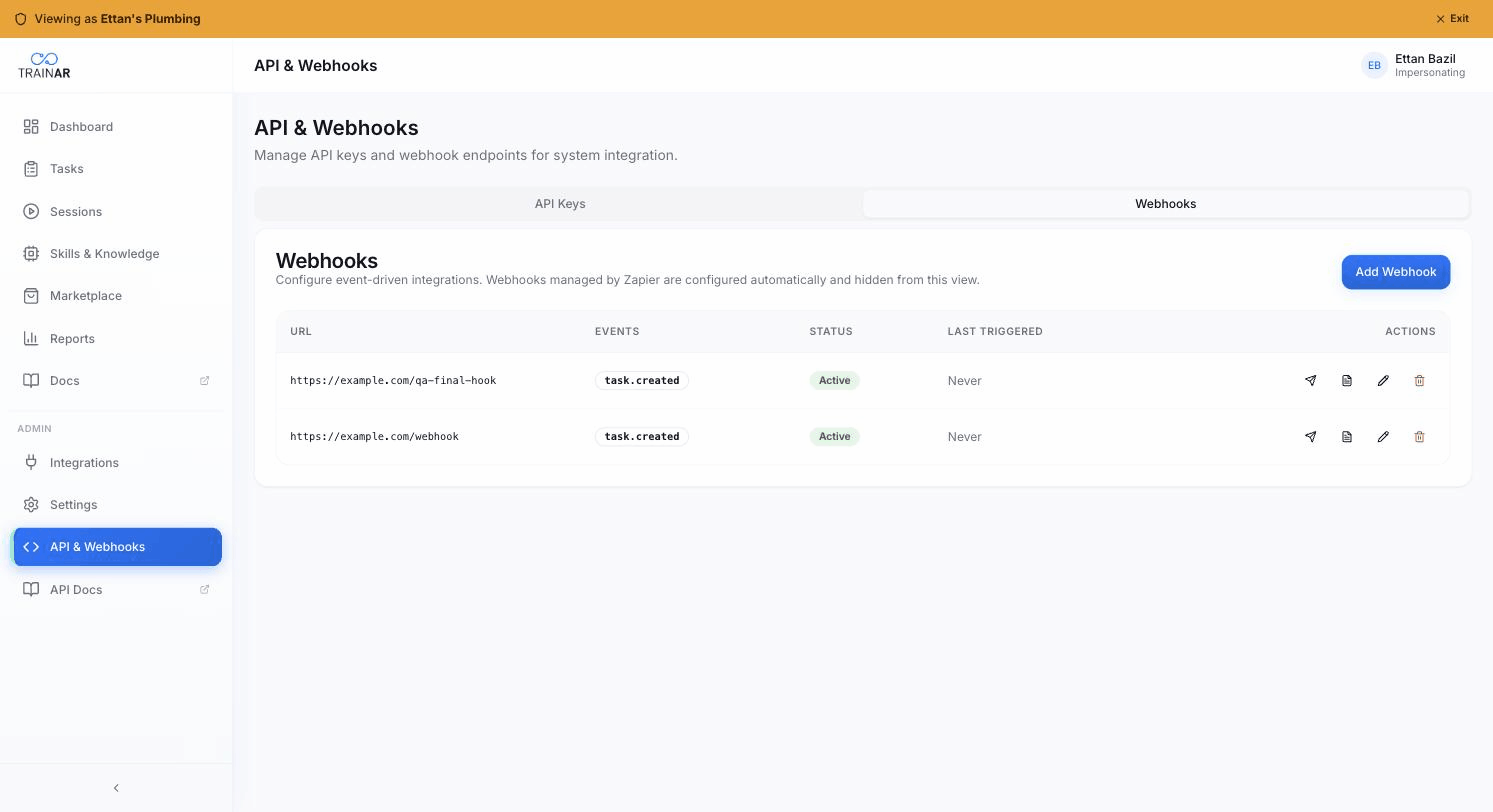Navigate to Marketplace
Screen dimensions: 1493x812
tap(117, 296)
